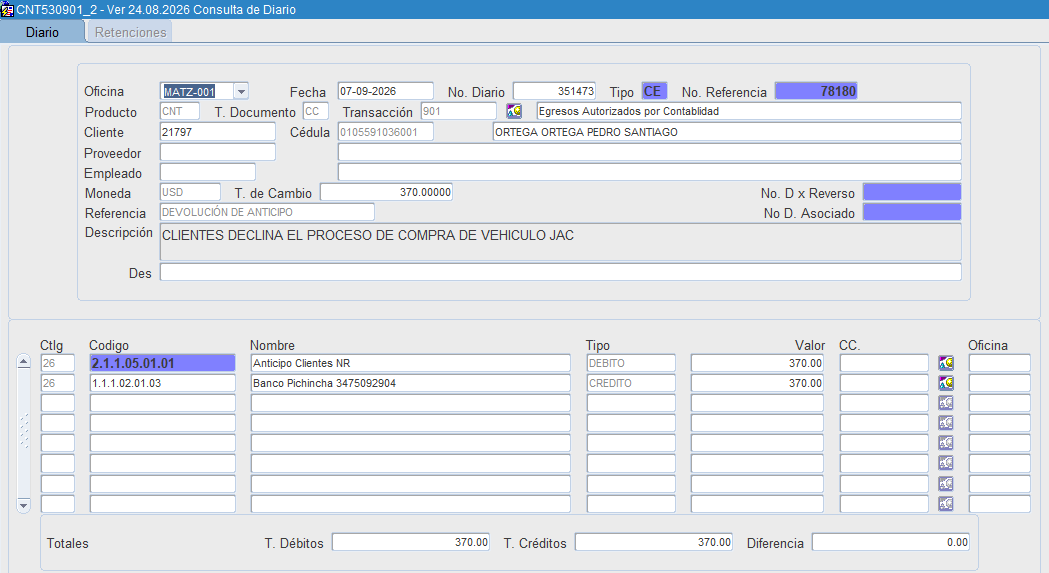Screen dimensions: 1049x573
Task: Select the Tipo field showing CE
Action: click(x=654, y=91)
